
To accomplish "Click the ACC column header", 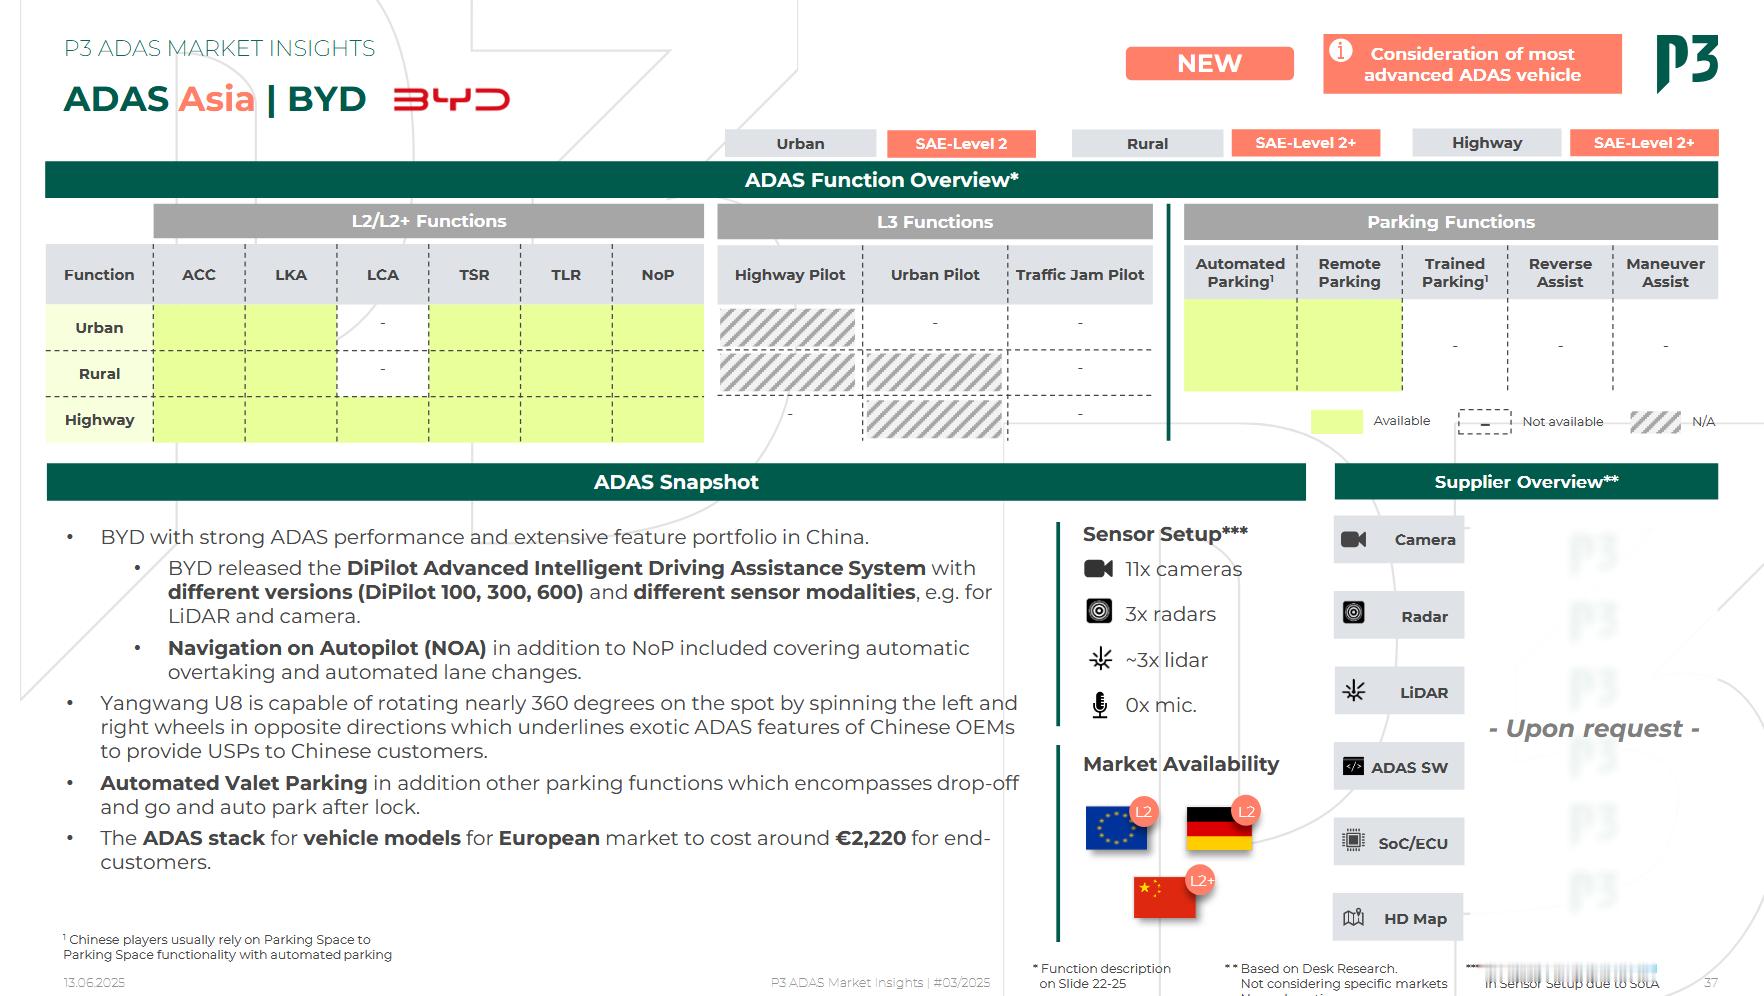I will point(199,274).
